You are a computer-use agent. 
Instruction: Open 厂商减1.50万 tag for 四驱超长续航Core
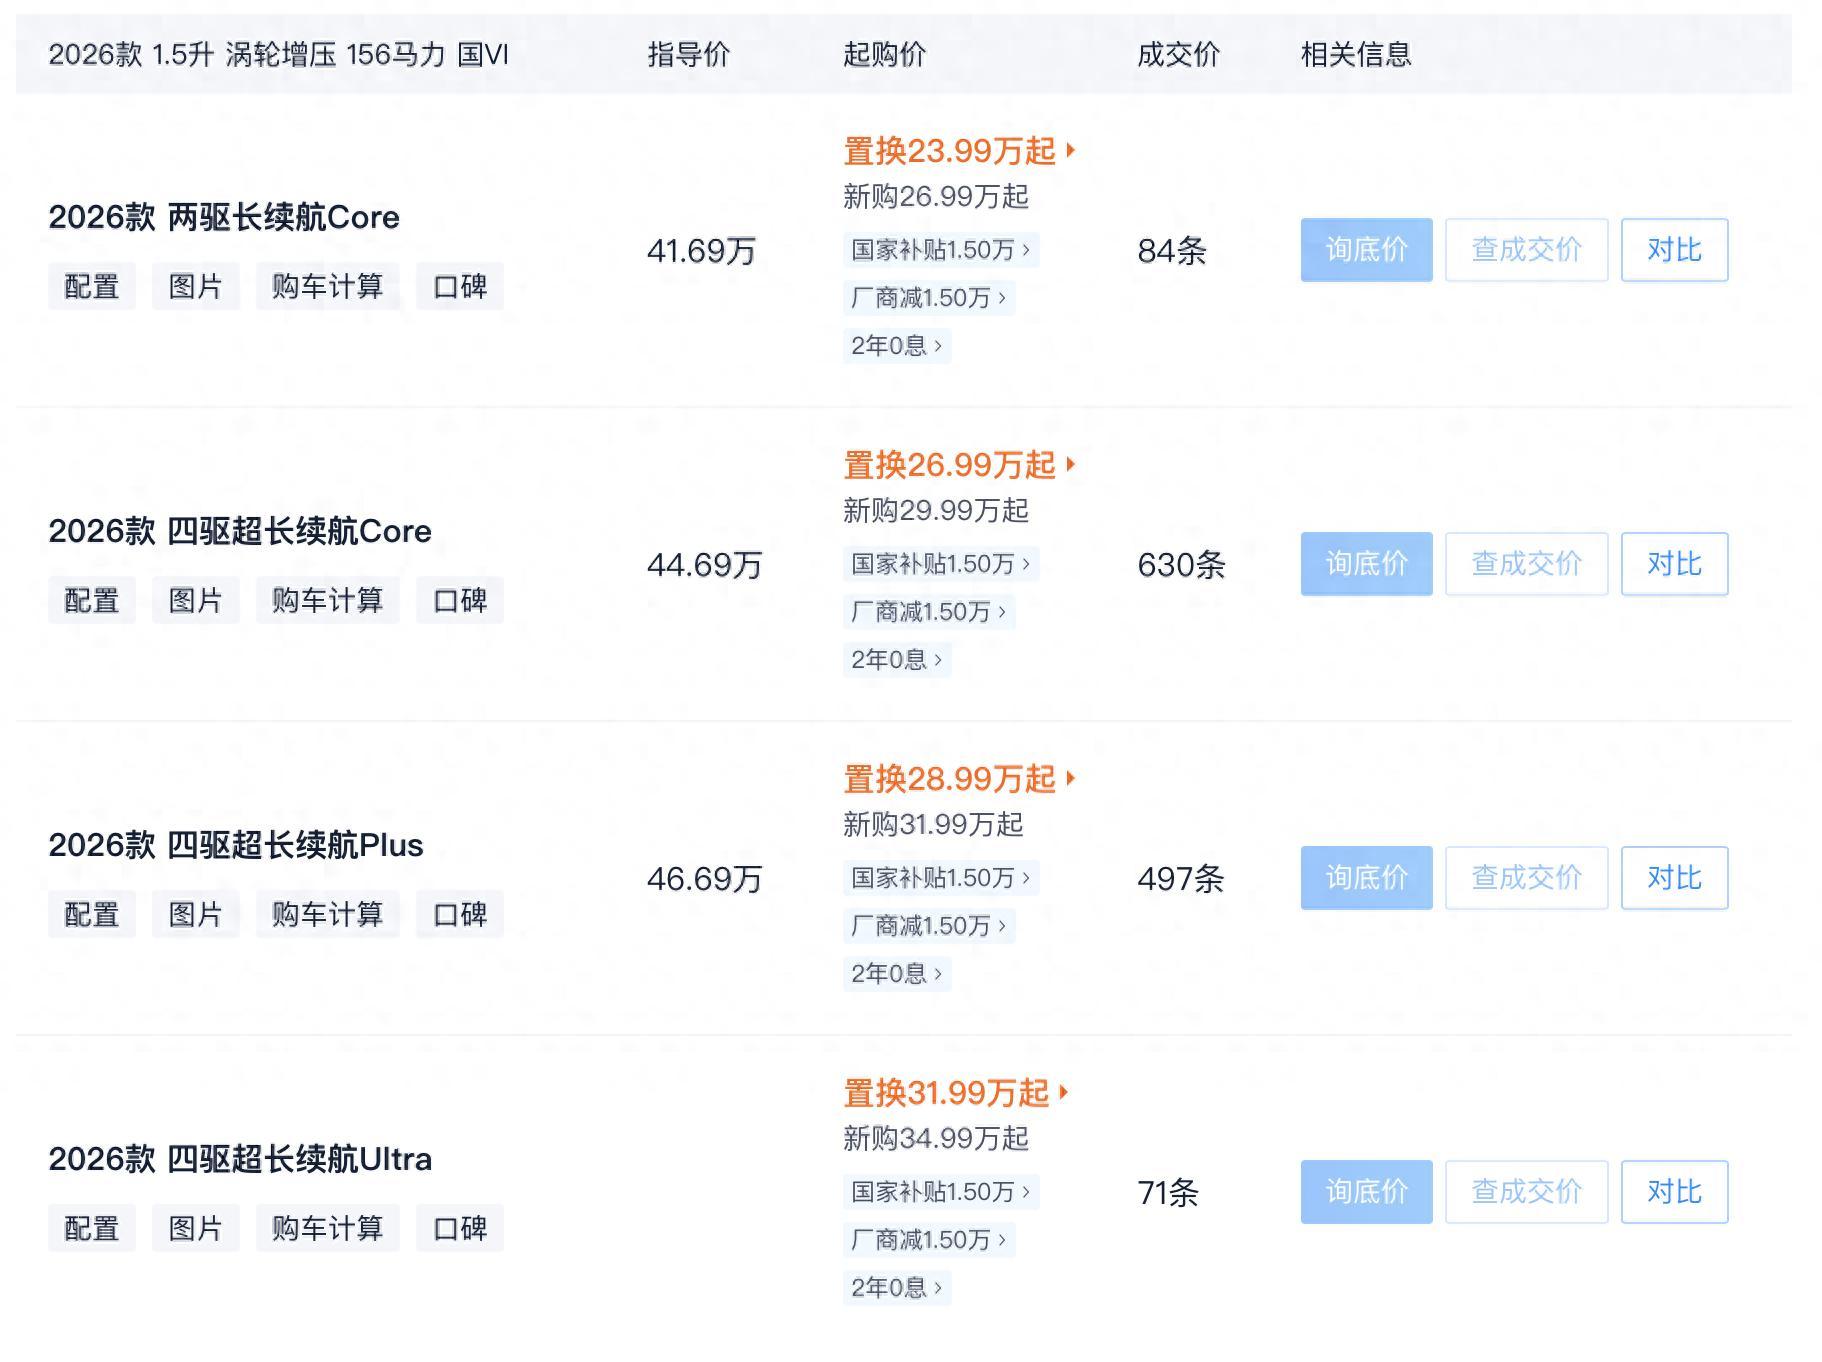click(927, 612)
